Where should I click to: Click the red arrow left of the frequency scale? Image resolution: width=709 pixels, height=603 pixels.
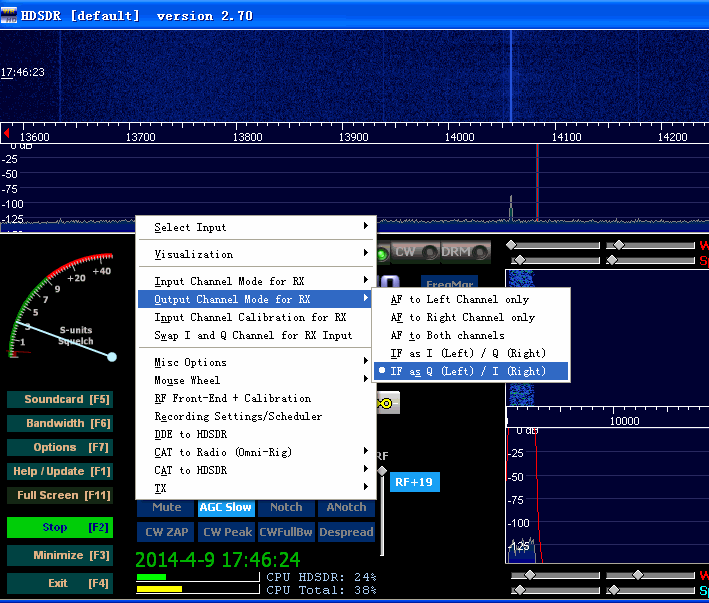[6, 133]
